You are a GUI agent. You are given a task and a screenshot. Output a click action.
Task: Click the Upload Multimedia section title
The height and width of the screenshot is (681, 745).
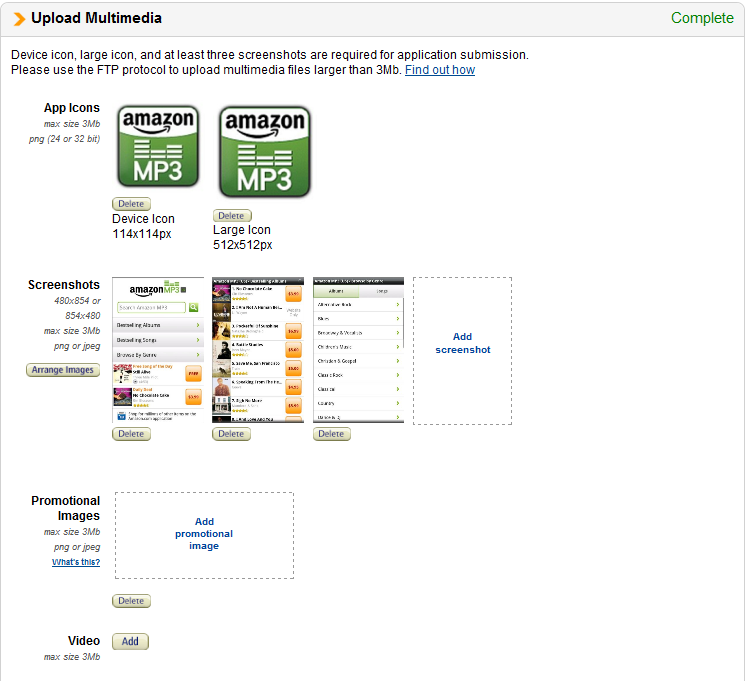tap(96, 18)
